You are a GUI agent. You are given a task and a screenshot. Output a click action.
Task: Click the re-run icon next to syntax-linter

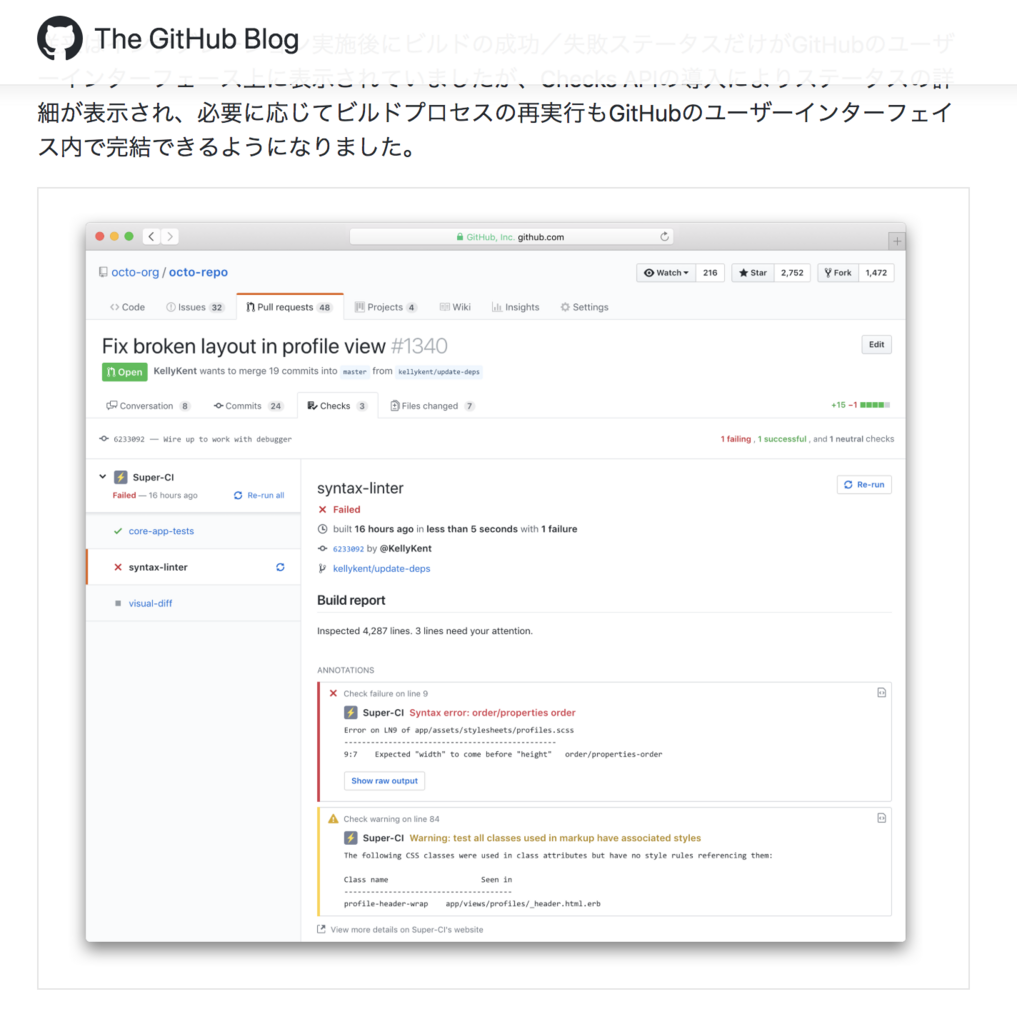point(280,567)
